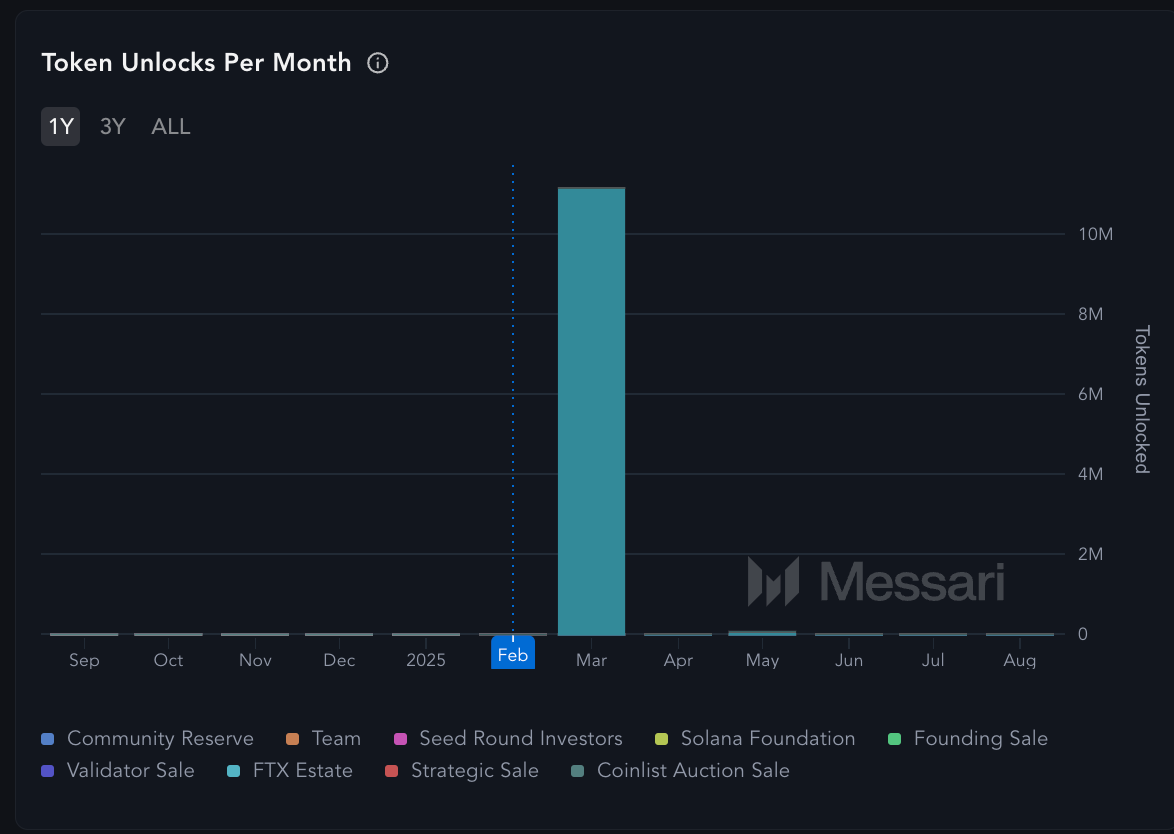Toggle Coinlist Auction Sale legend entry
Viewport: 1174px width, 834px height.
pyautogui.click(x=692, y=771)
